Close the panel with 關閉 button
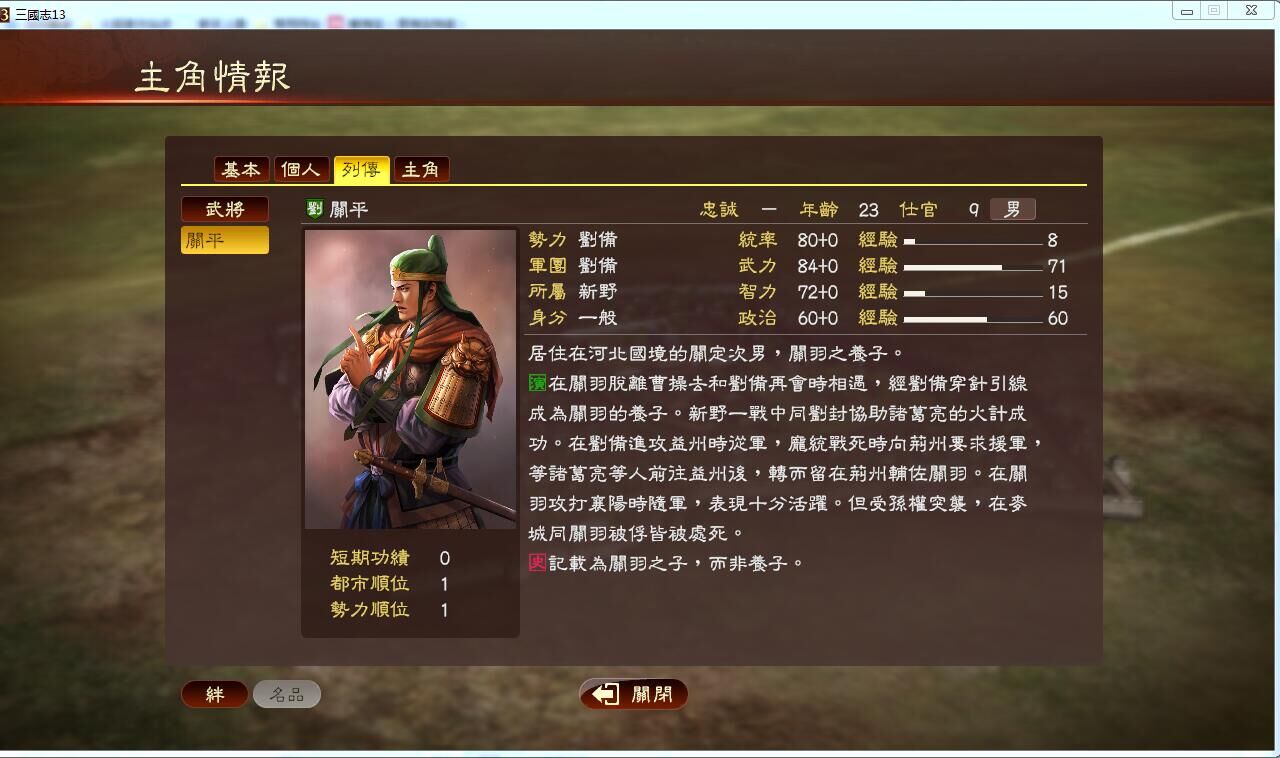The image size is (1280, 758). click(634, 694)
